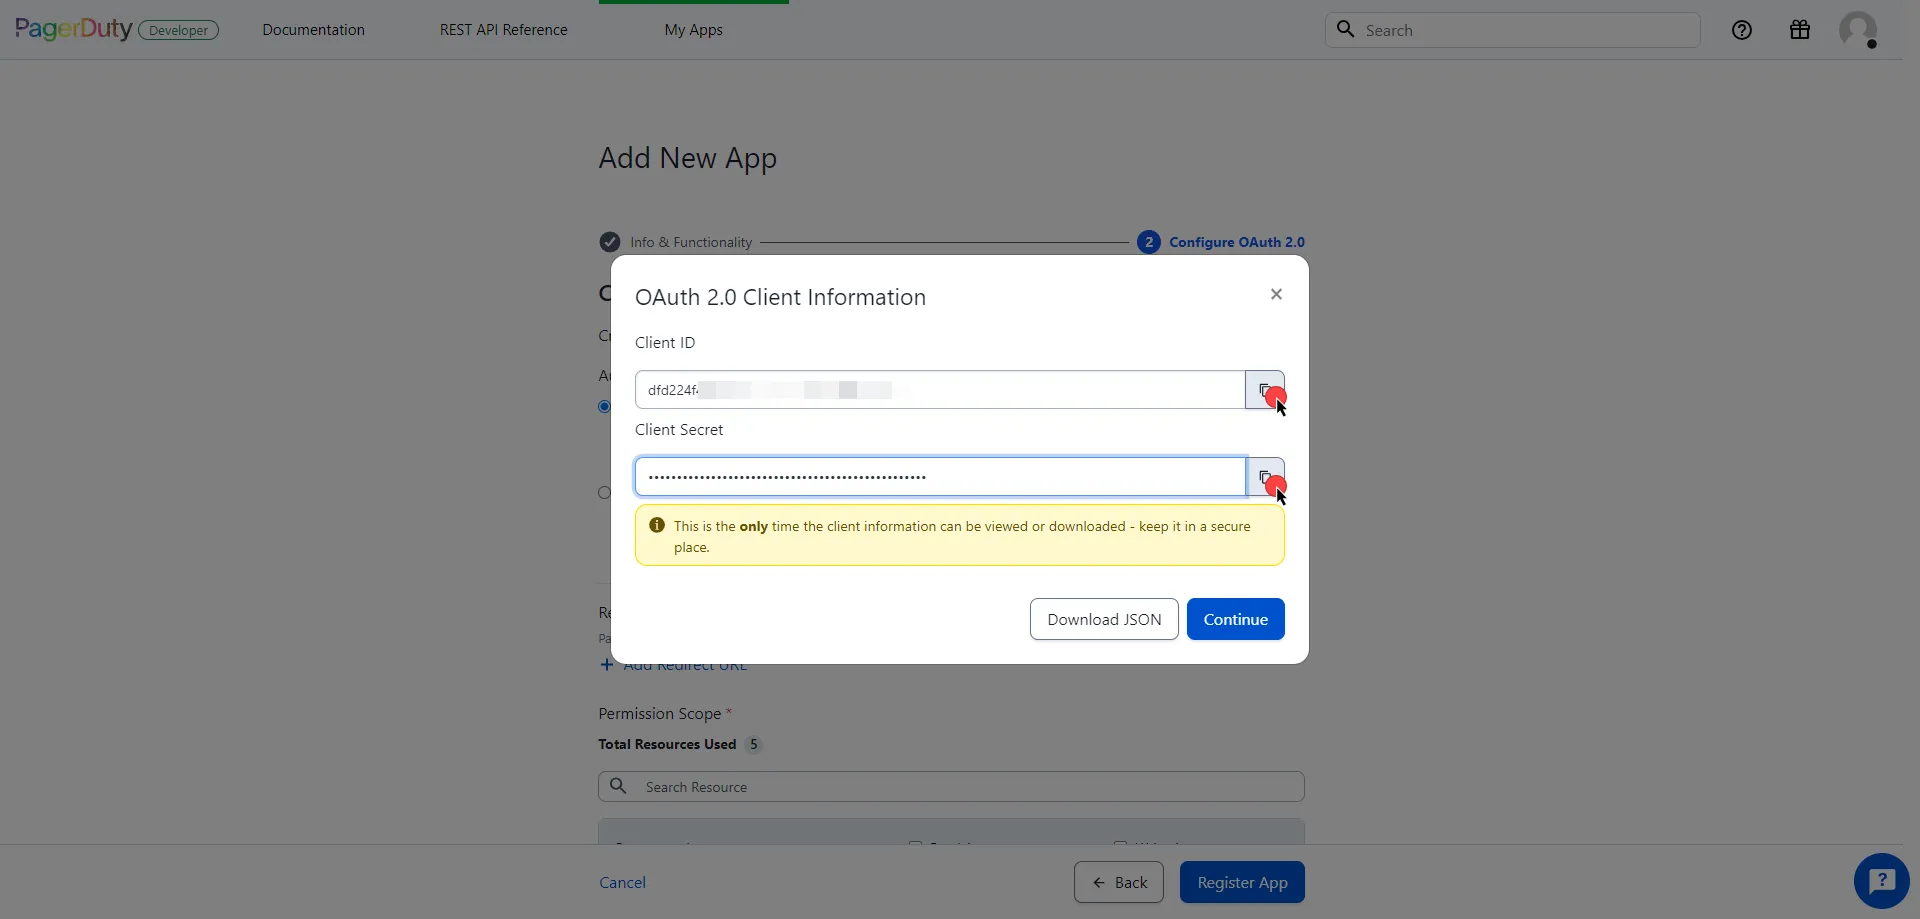Click the PagerDuty logo
1920x919 pixels.
[72, 29]
